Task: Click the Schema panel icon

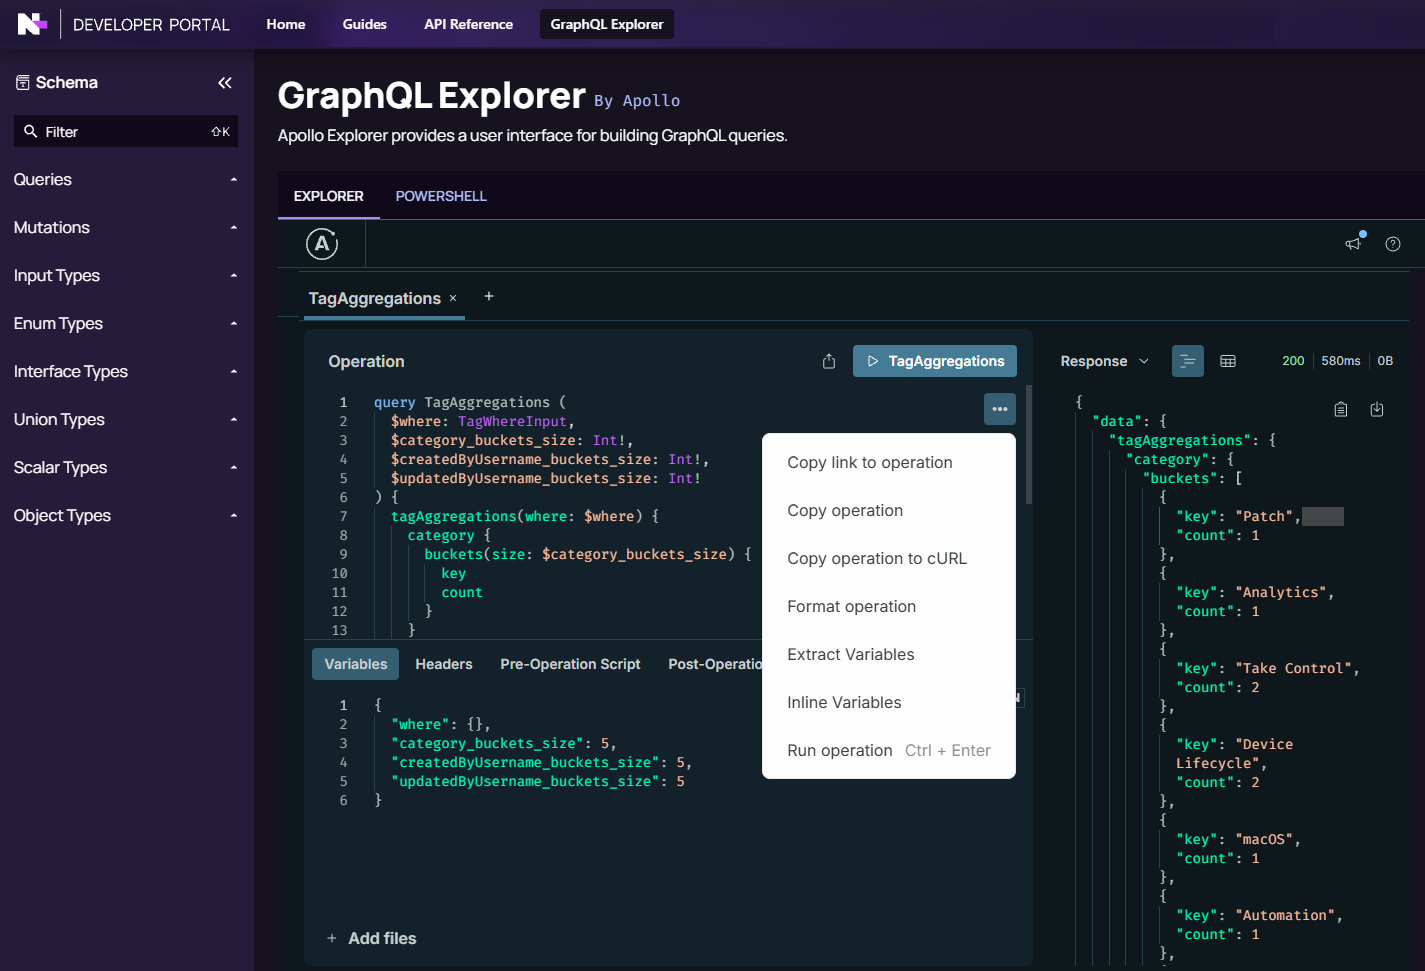Action: tap(23, 83)
